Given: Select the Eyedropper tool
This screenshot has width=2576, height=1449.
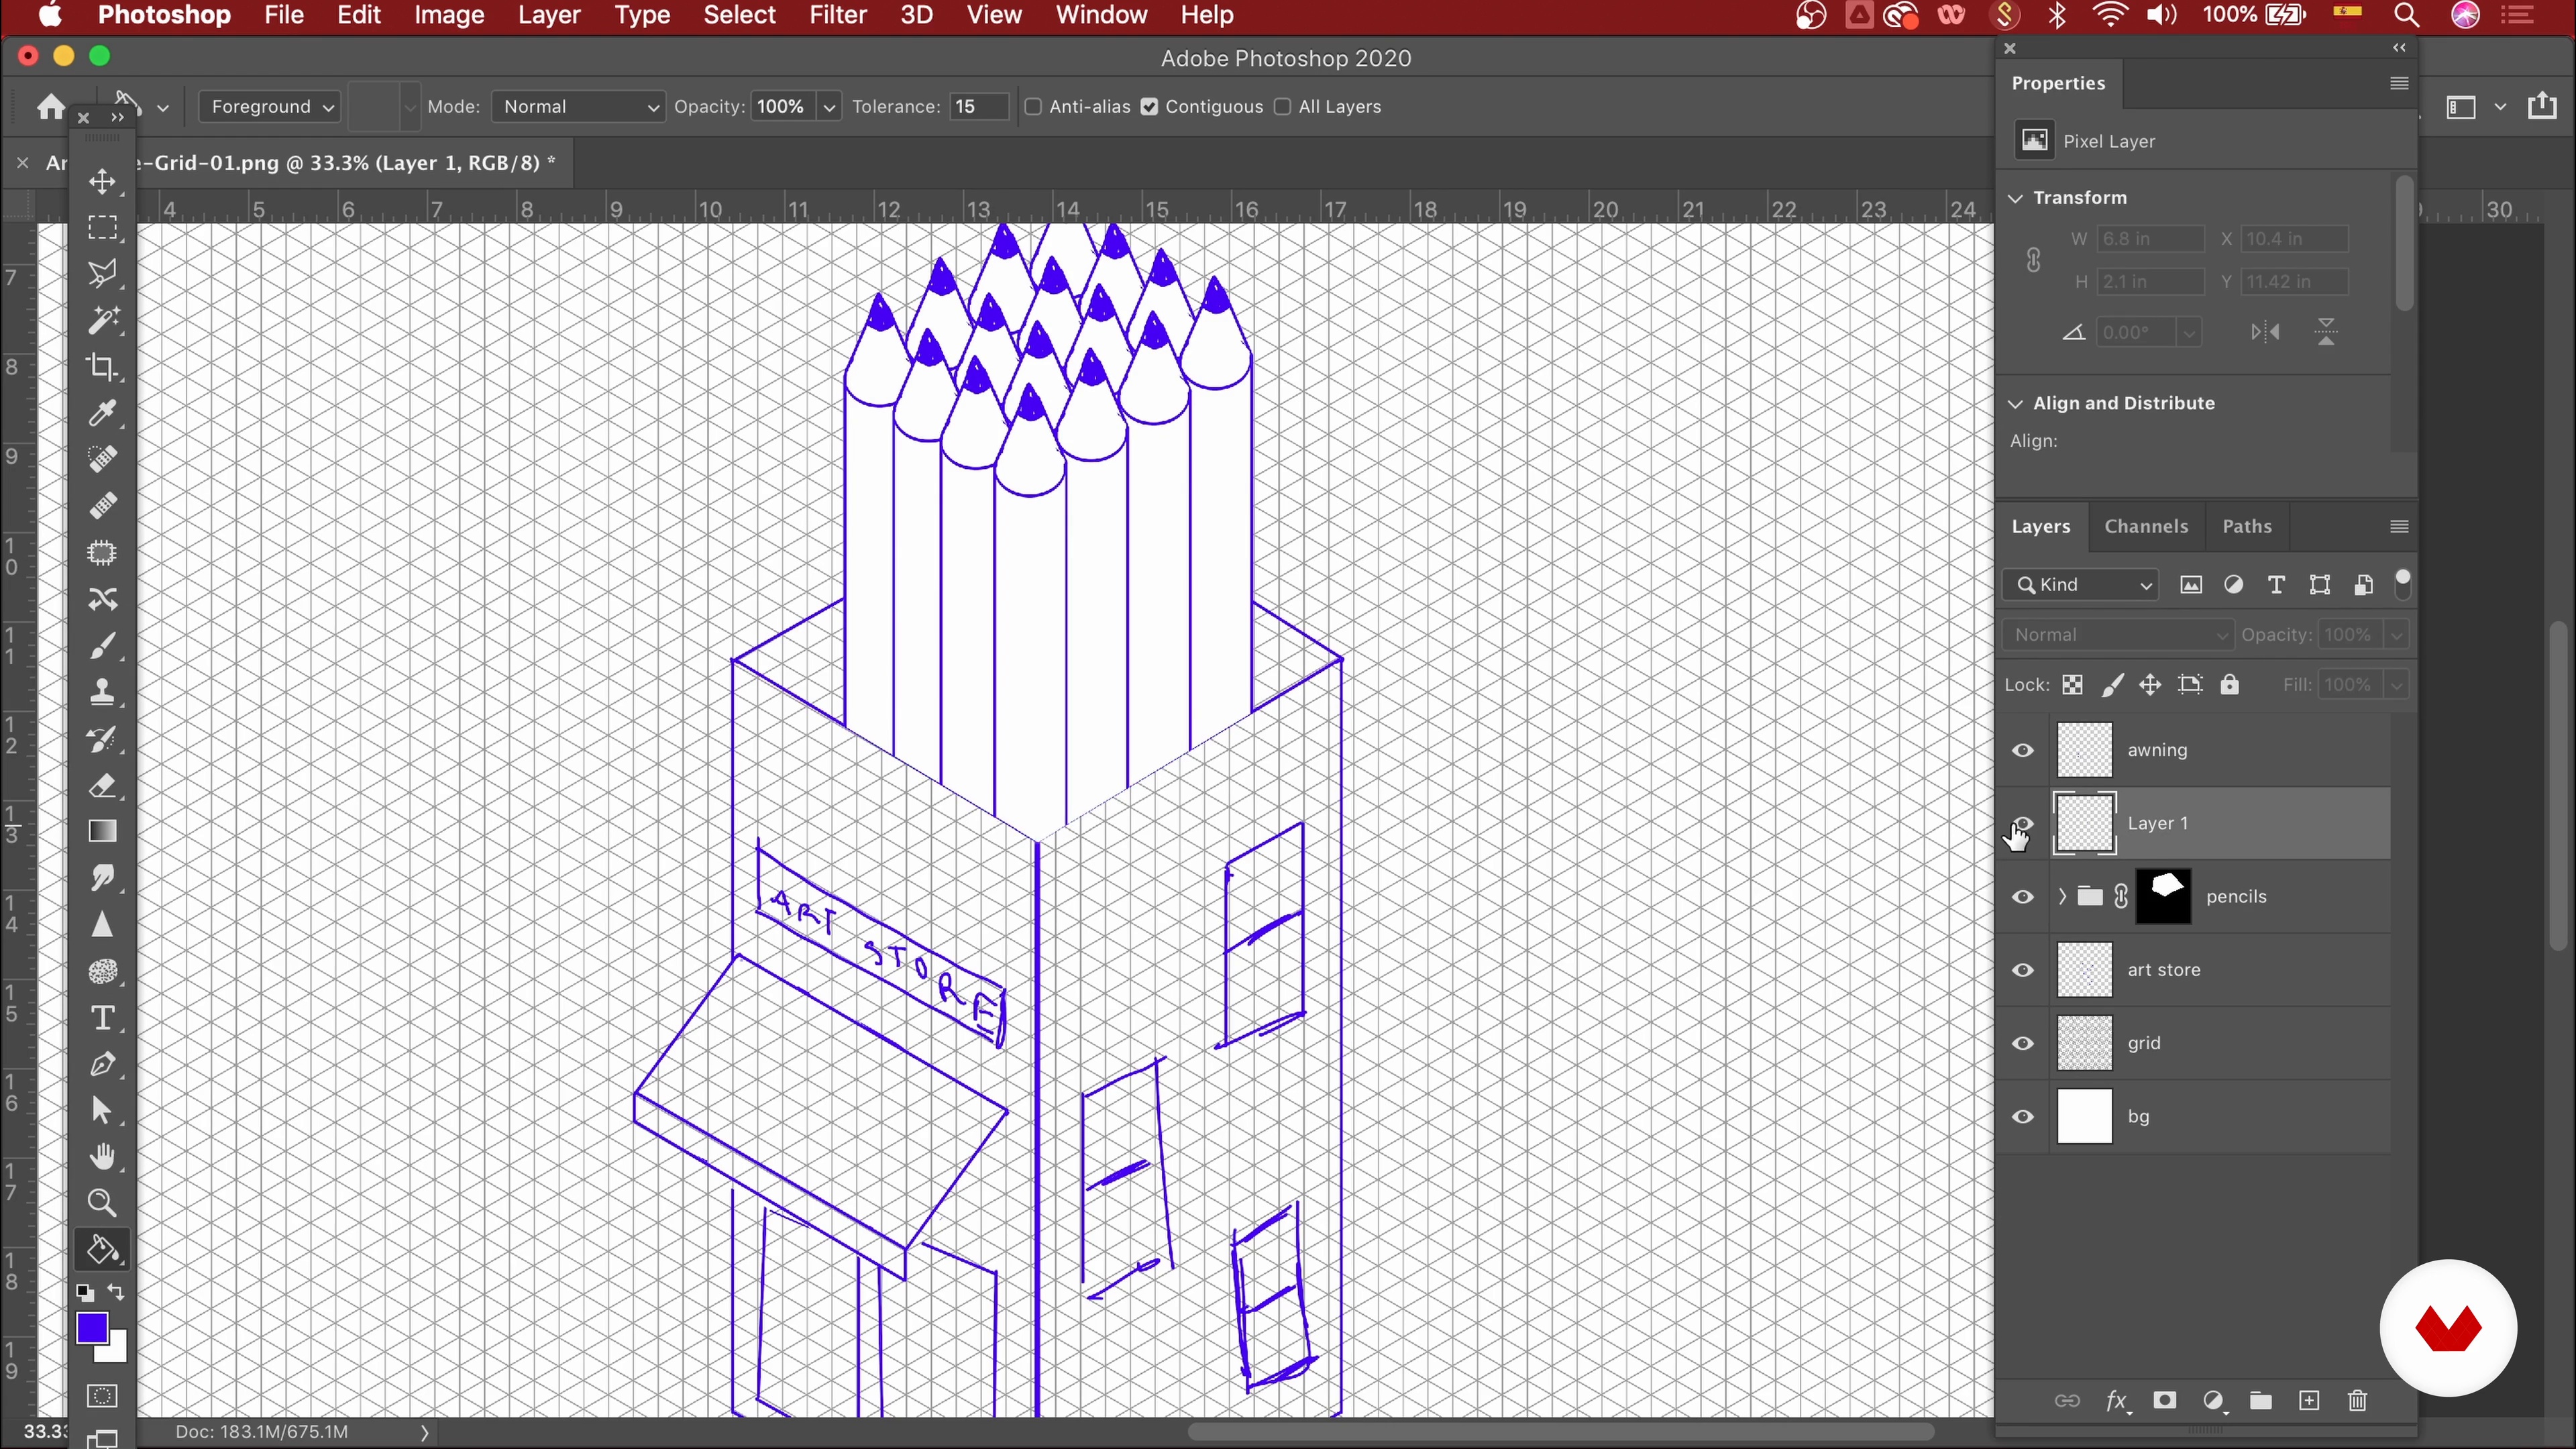Looking at the screenshot, I should pyautogui.click(x=102, y=413).
